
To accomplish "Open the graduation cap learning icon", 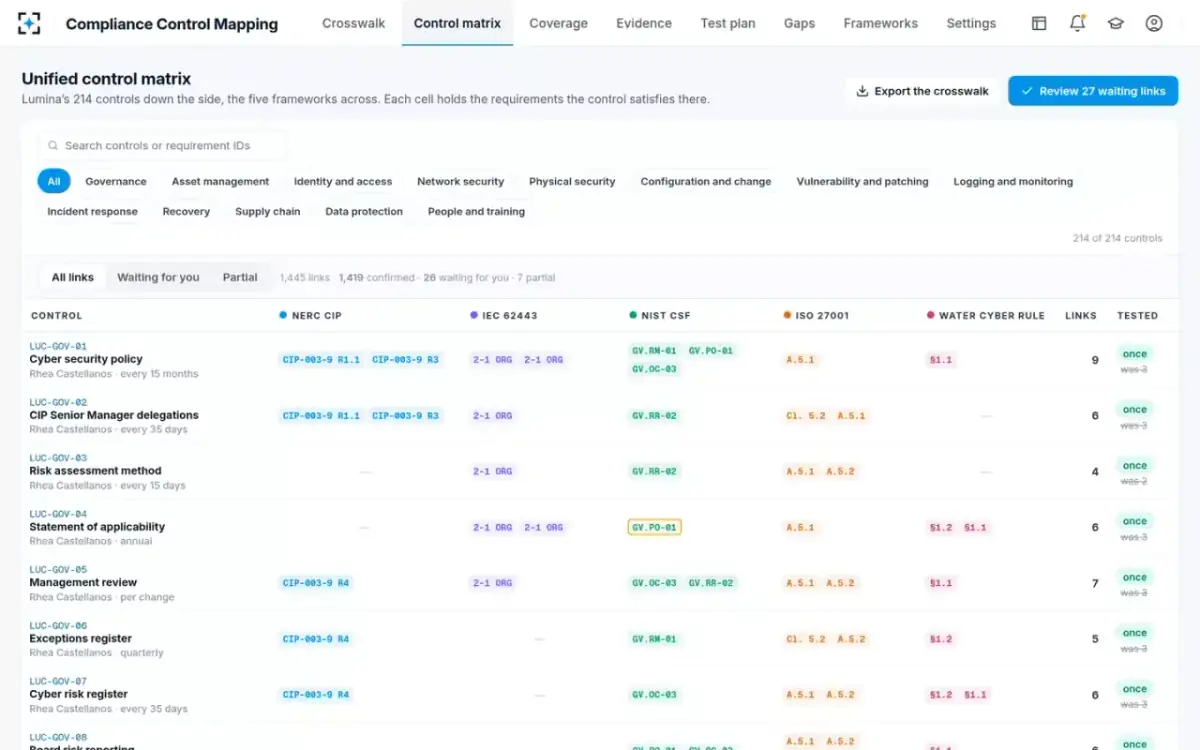I will tap(1115, 23).
